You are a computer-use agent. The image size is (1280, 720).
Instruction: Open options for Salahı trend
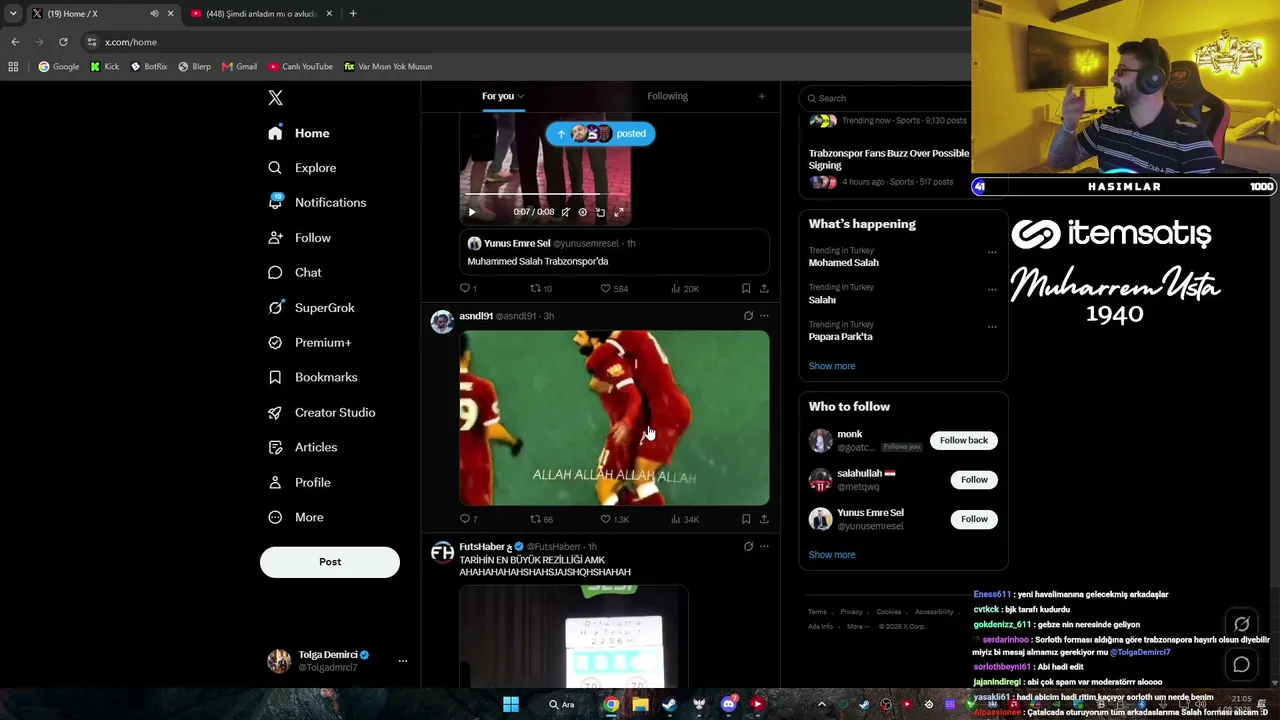tap(992, 289)
